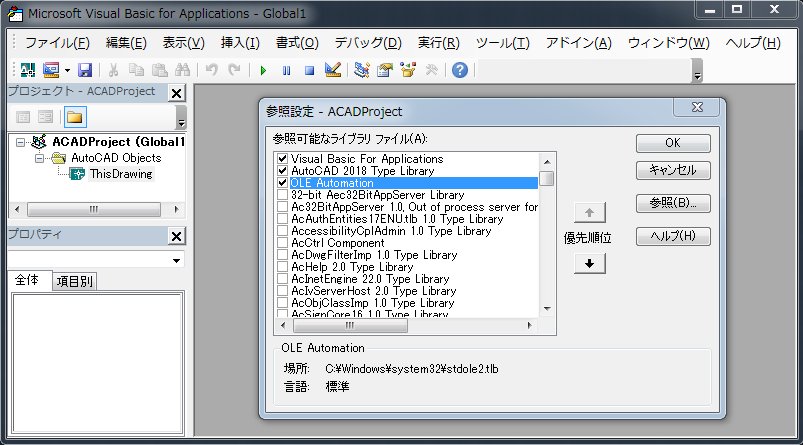Toggle Folders icon in project panel
The image size is (803, 445).
(x=74, y=117)
